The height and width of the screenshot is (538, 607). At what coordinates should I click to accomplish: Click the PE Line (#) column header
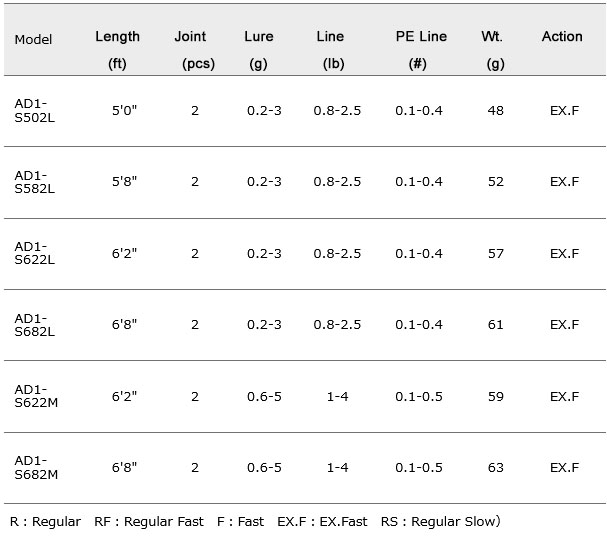coord(421,50)
